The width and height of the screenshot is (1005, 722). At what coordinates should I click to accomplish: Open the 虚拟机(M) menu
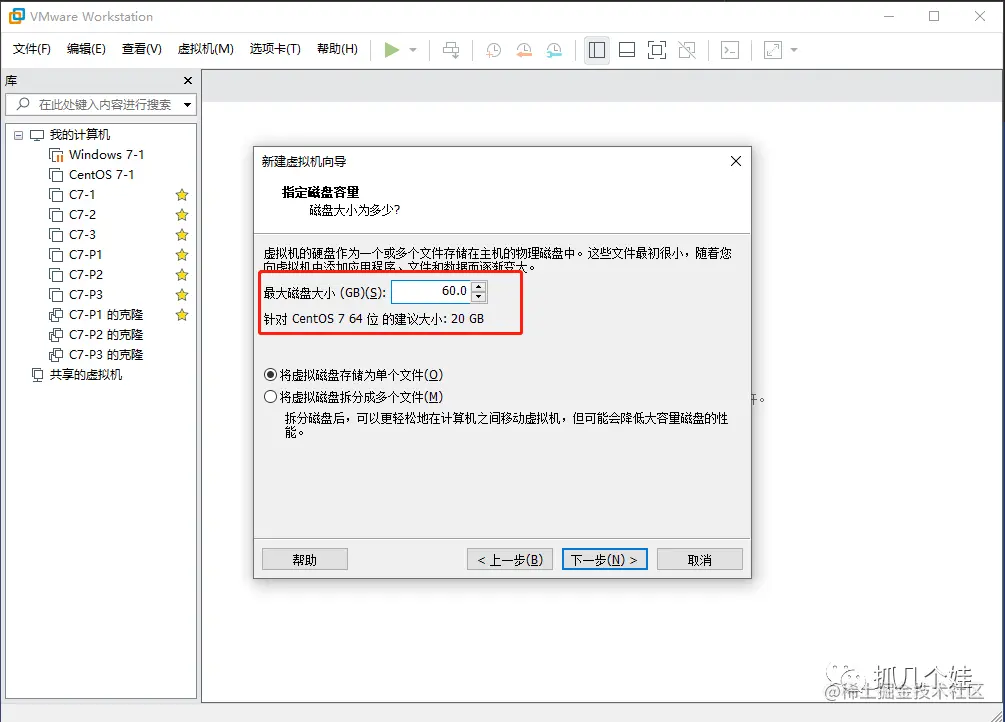coord(205,49)
